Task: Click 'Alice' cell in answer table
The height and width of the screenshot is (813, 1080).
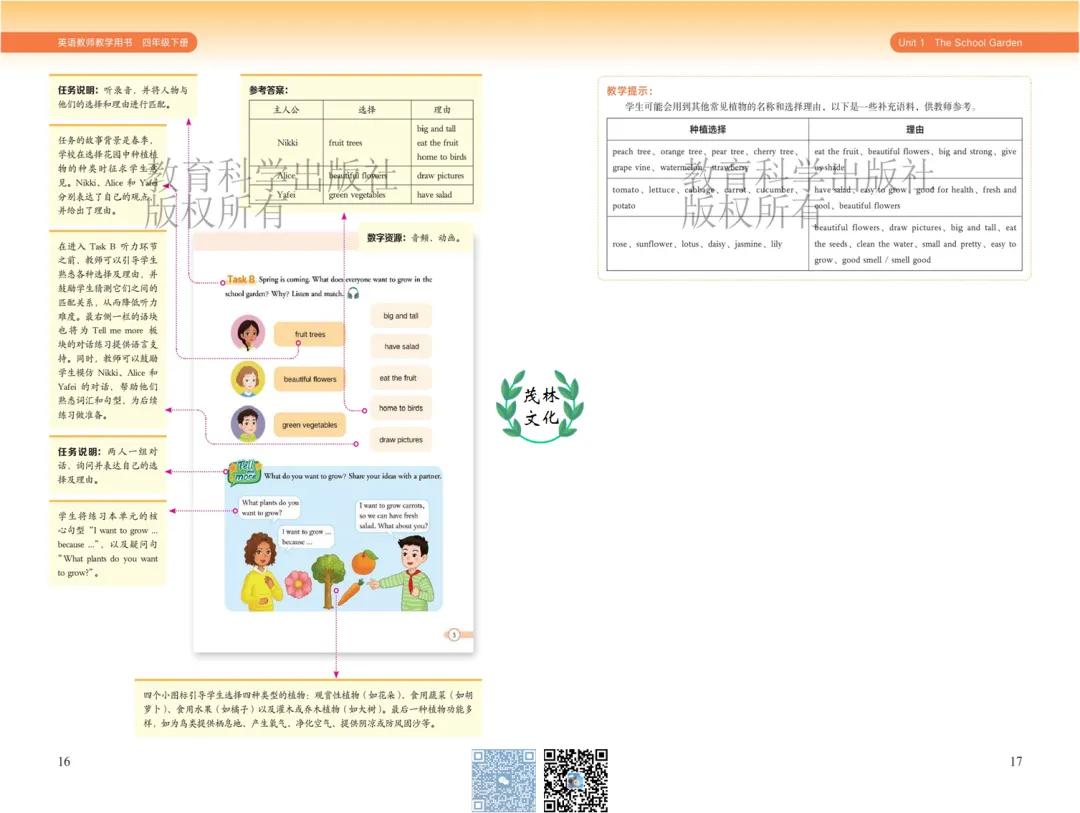Action: [287, 176]
